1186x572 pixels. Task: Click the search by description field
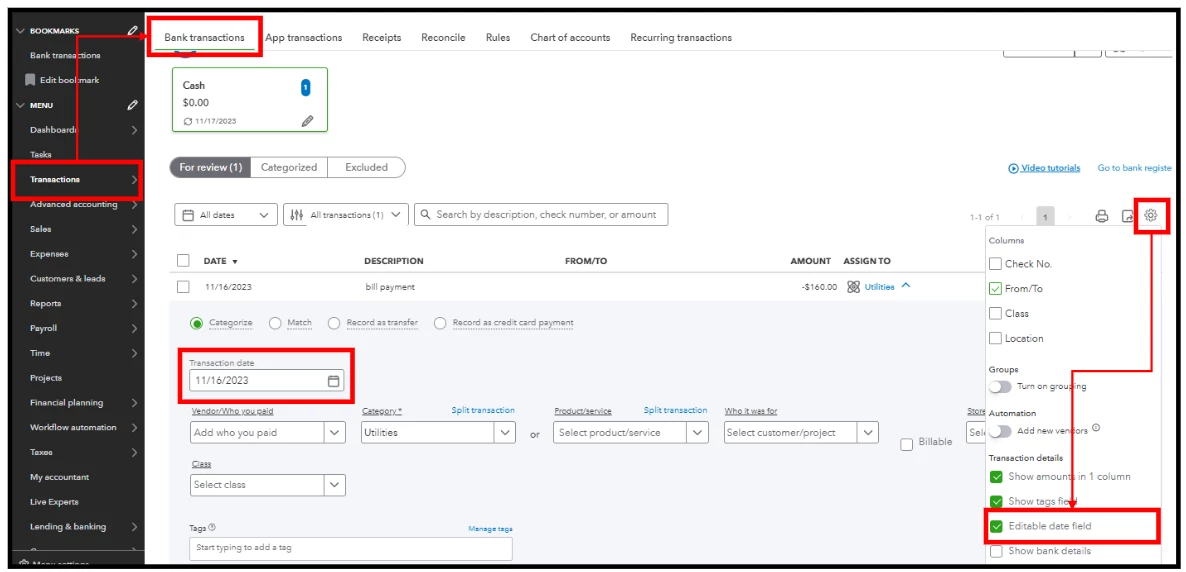pos(541,214)
